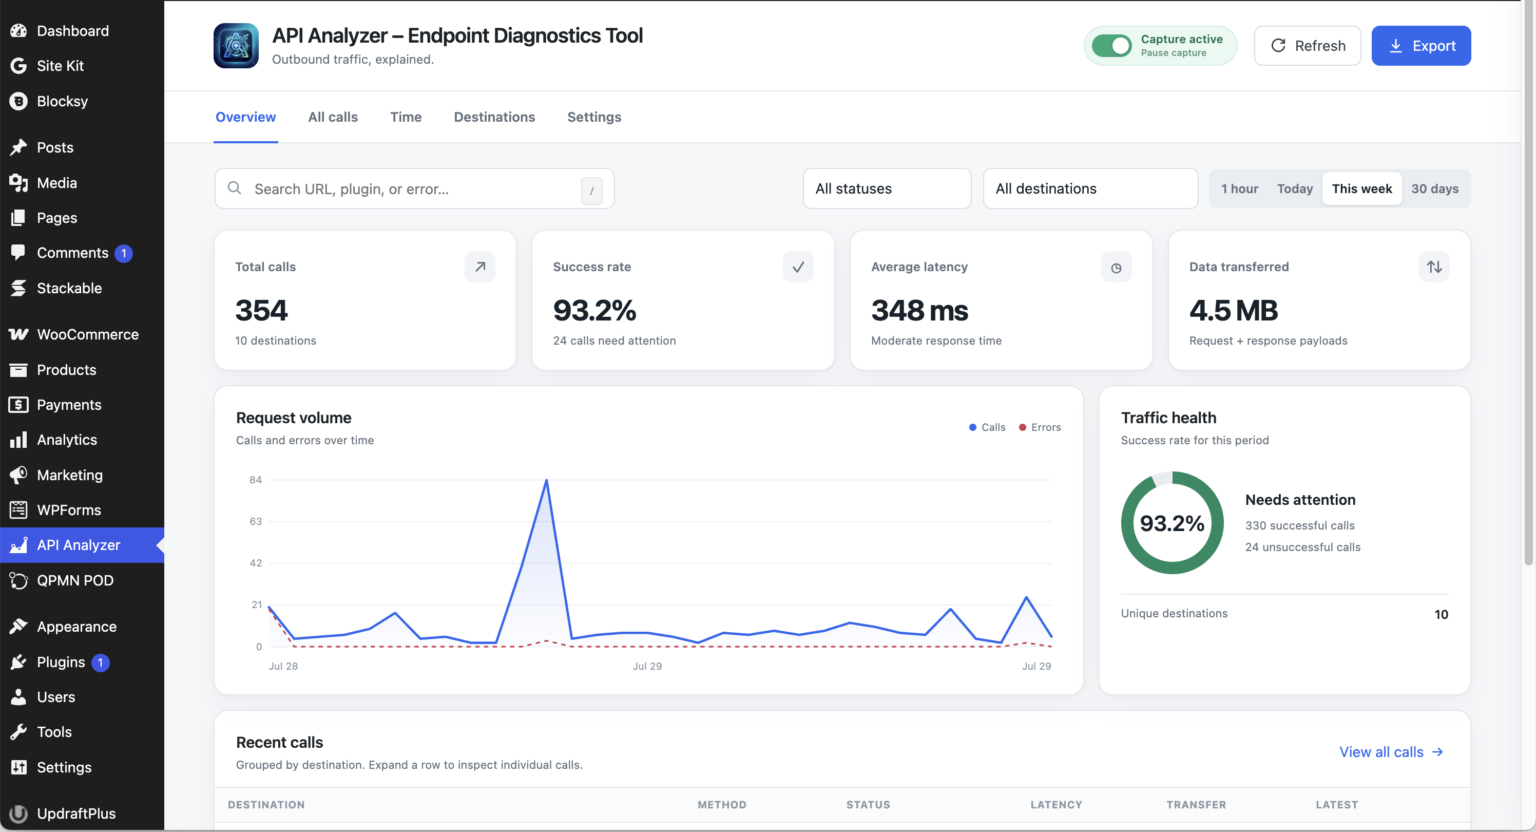Open the Marketing megaphone icon

[18, 475]
